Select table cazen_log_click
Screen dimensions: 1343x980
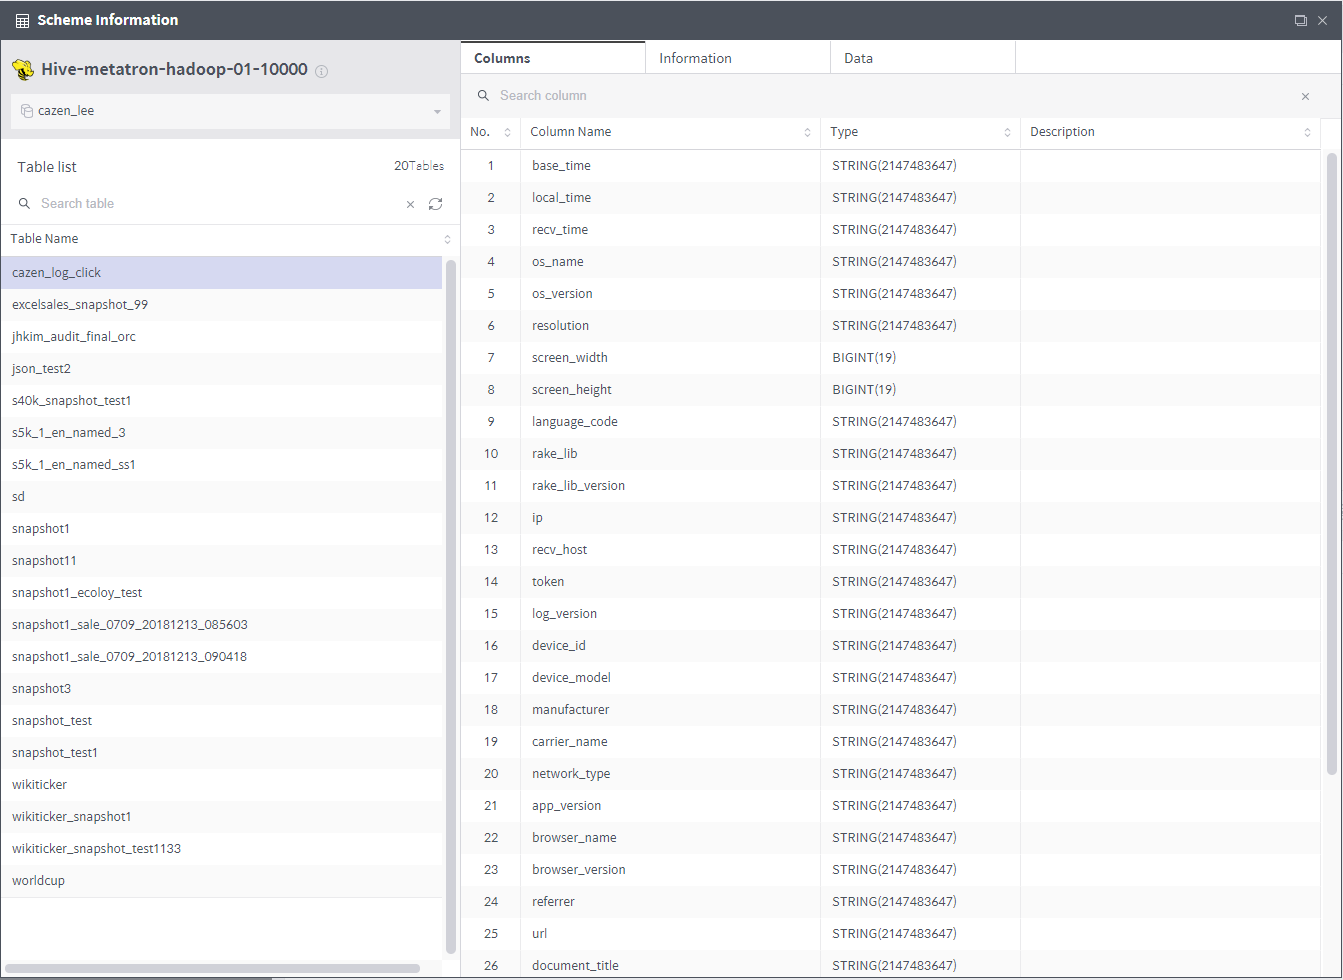[x=221, y=273]
